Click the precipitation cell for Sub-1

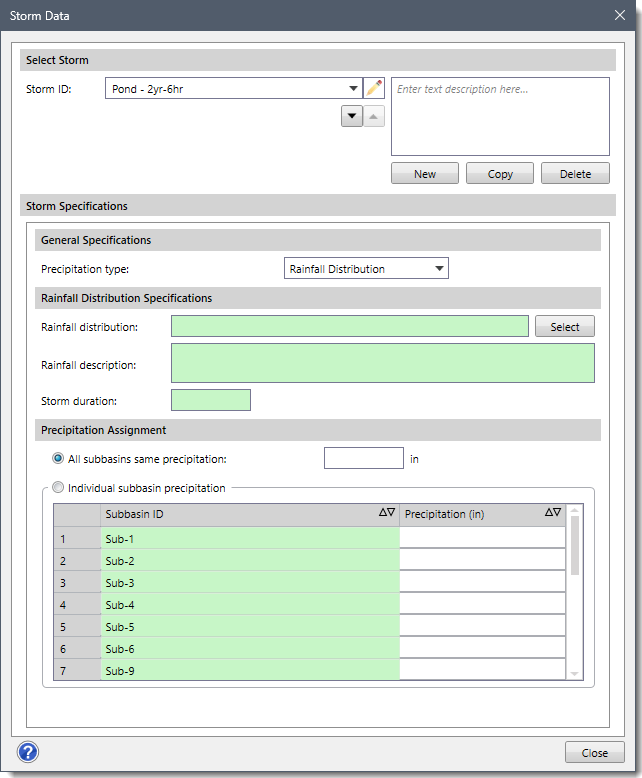(482, 538)
